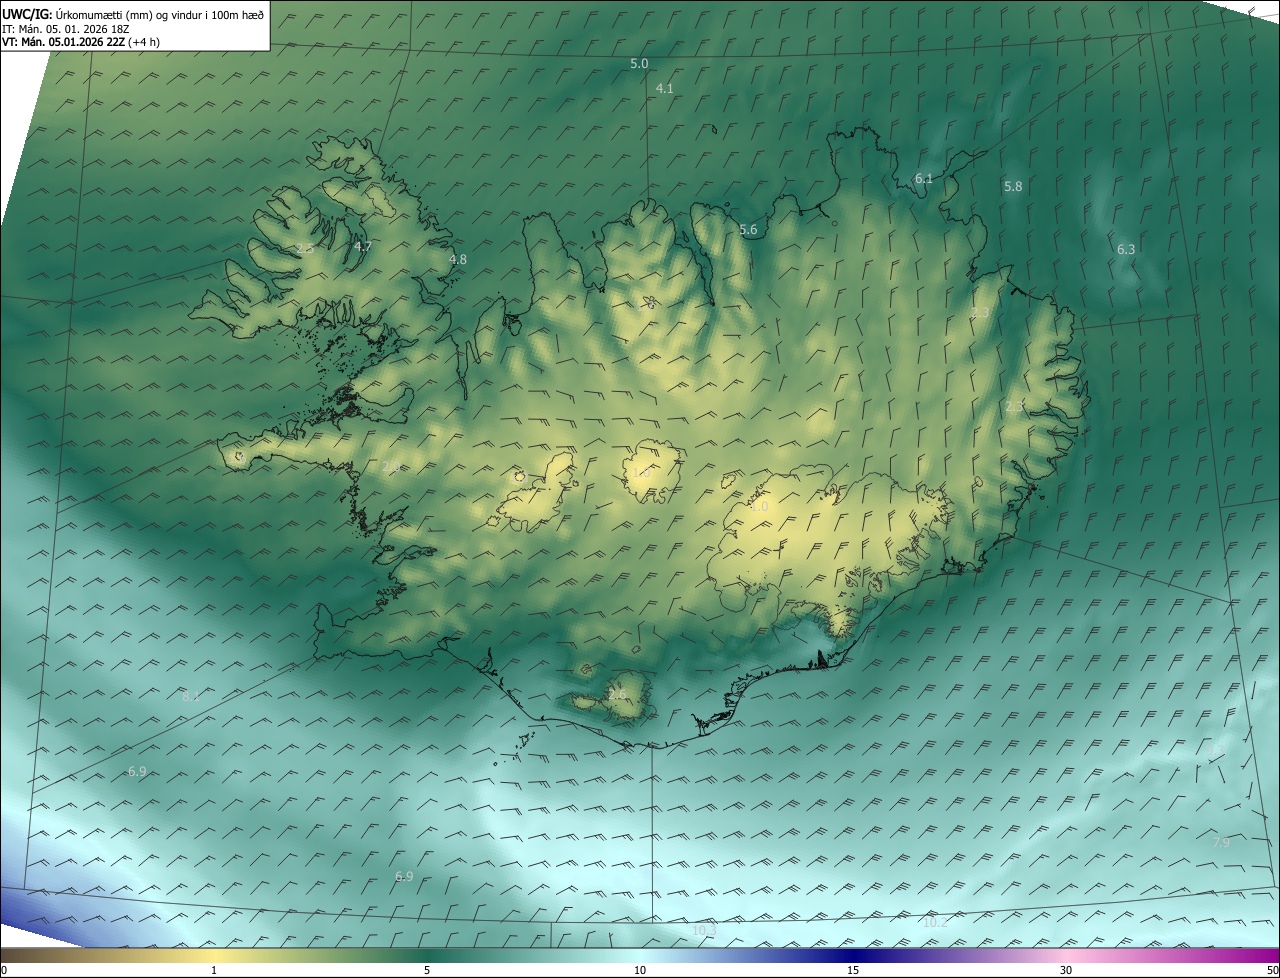Click the 10.2 value label
This screenshot has height=978, width=1280.
click(x=935, y=922)
